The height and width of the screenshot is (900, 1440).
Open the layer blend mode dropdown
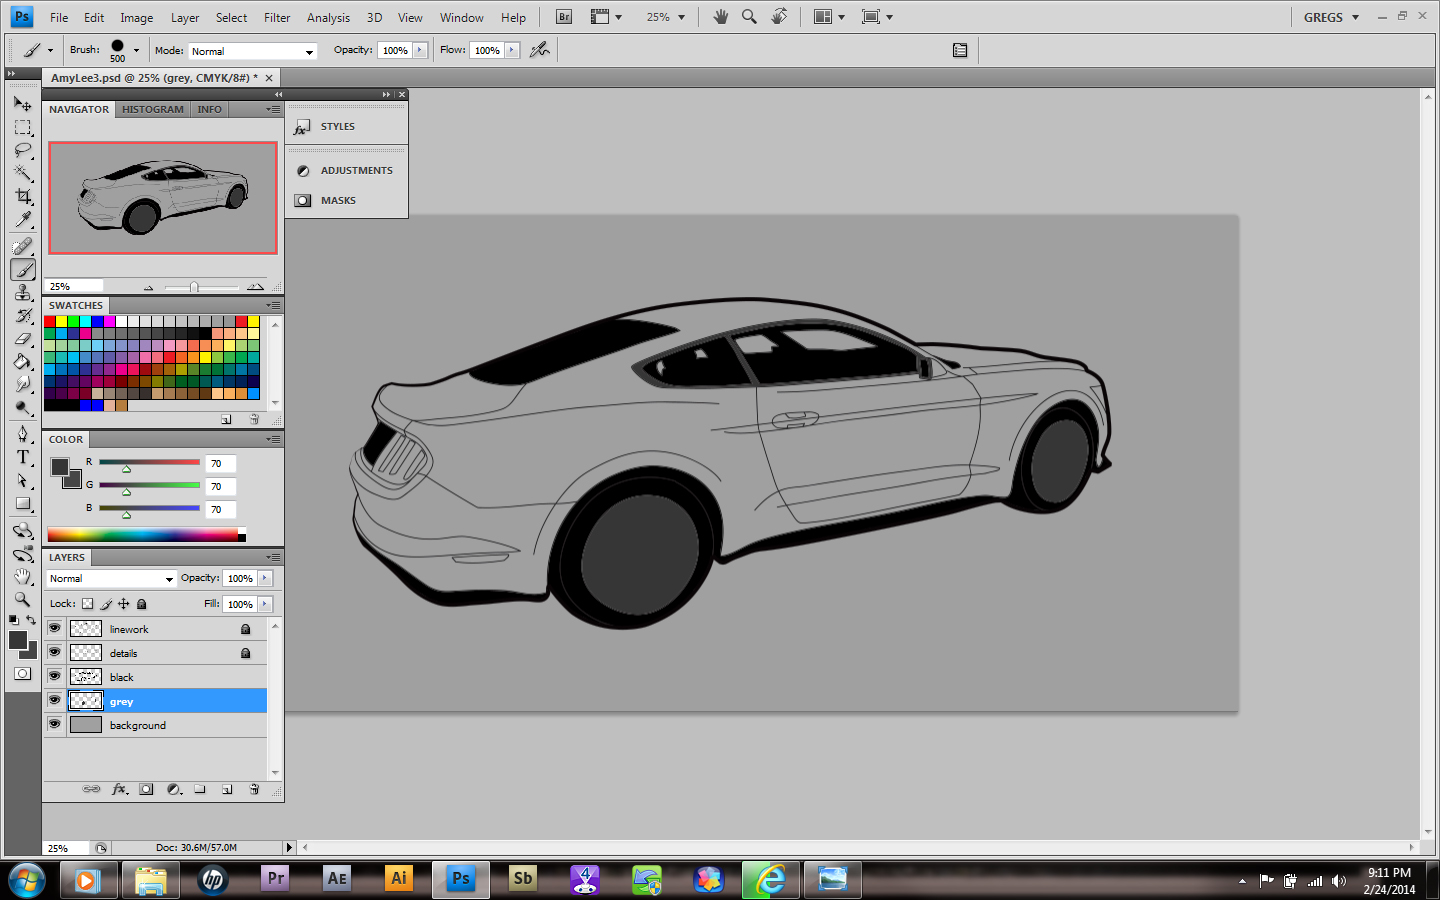point(111,579)
